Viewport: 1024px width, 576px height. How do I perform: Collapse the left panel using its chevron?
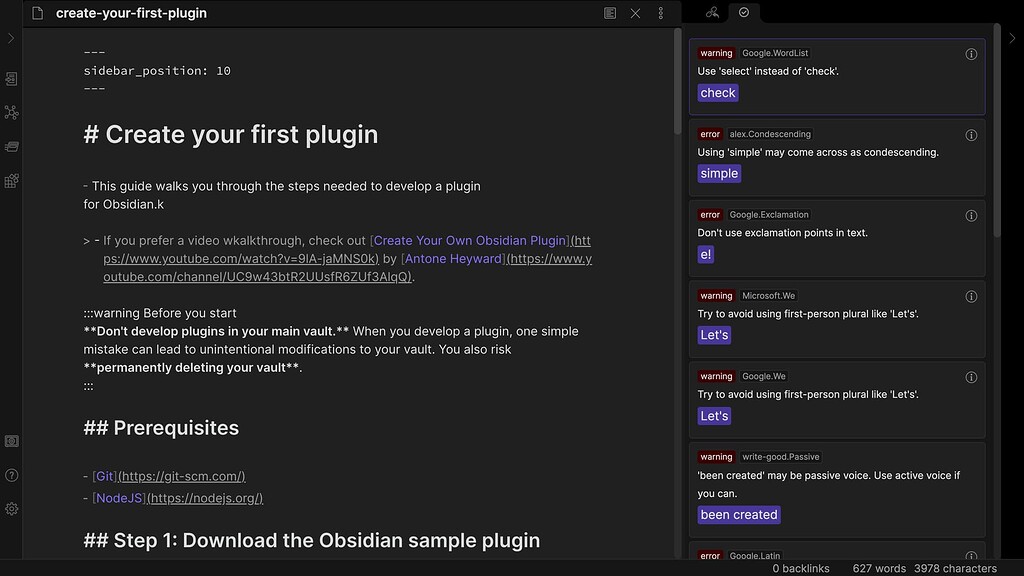pyautogui.click(x=11, y=38)
